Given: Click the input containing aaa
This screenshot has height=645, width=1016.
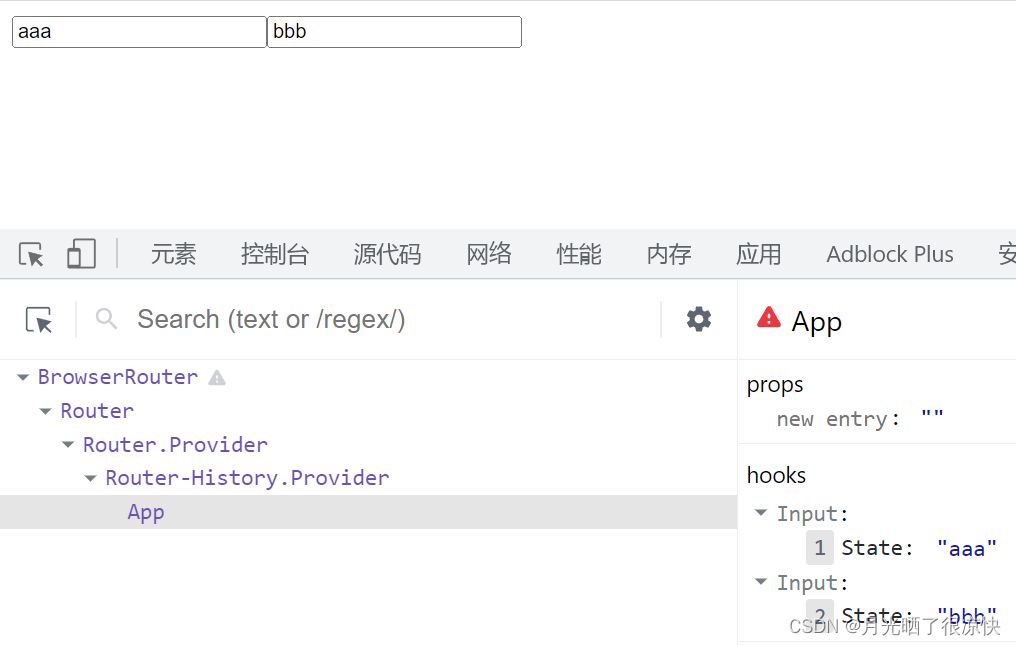Looking at the screenshot, I should click(x=139, y=32).
